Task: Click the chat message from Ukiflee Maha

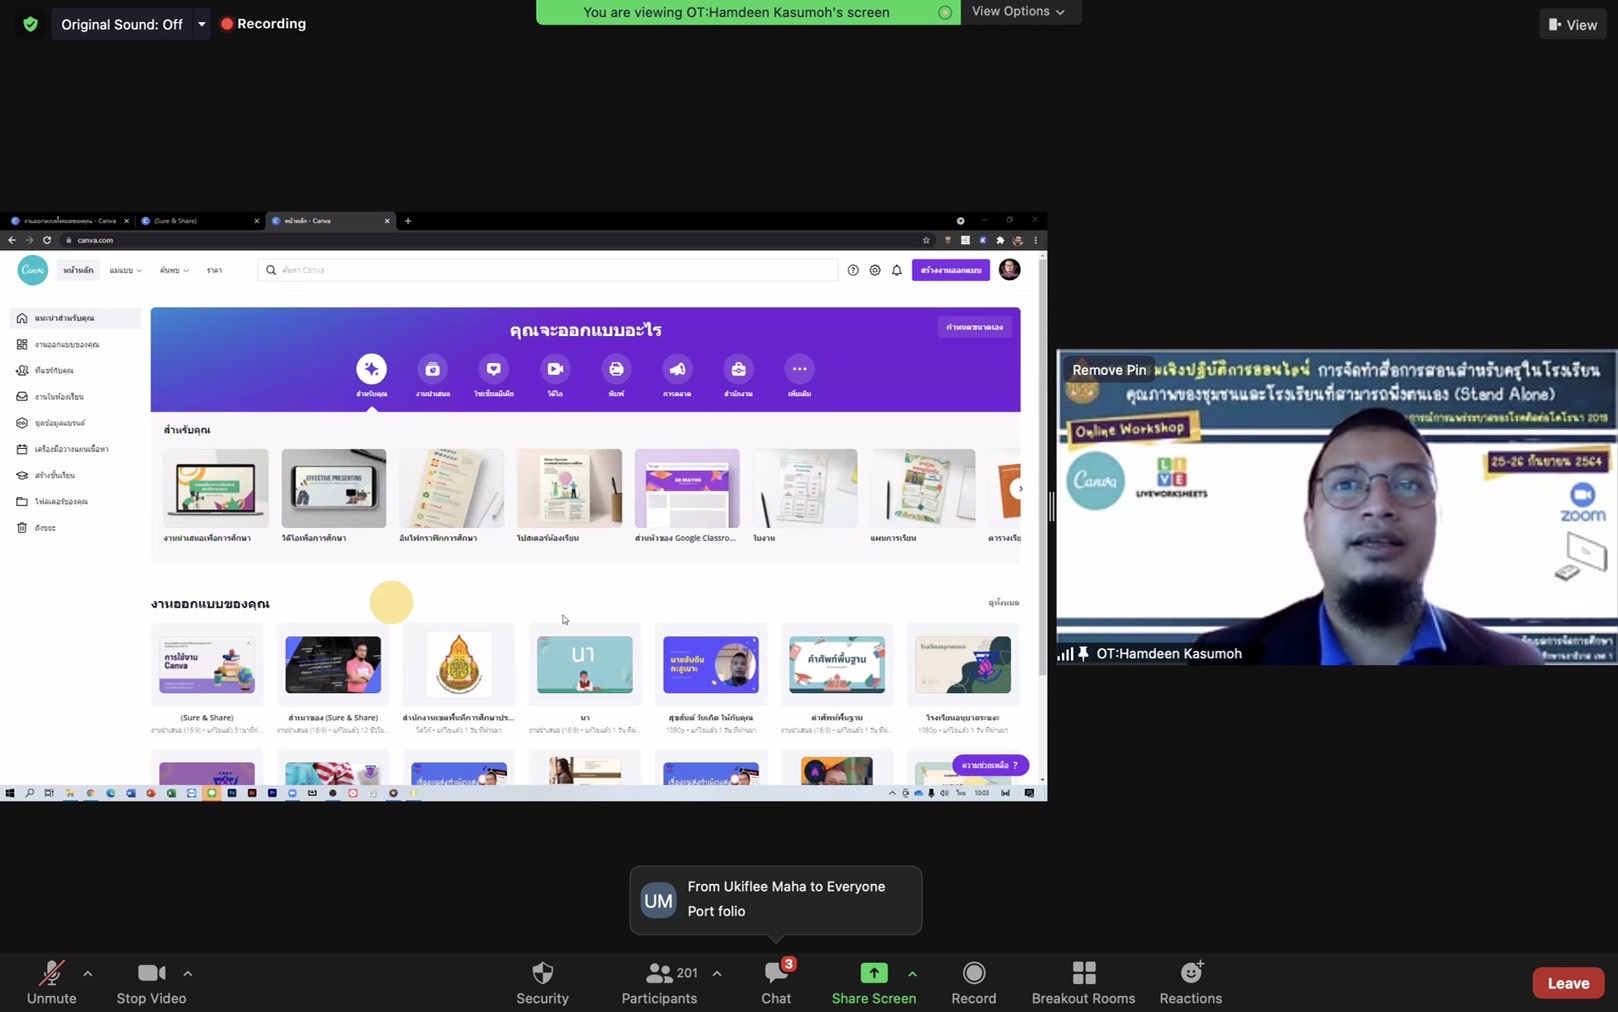Action: pos(775,899)
